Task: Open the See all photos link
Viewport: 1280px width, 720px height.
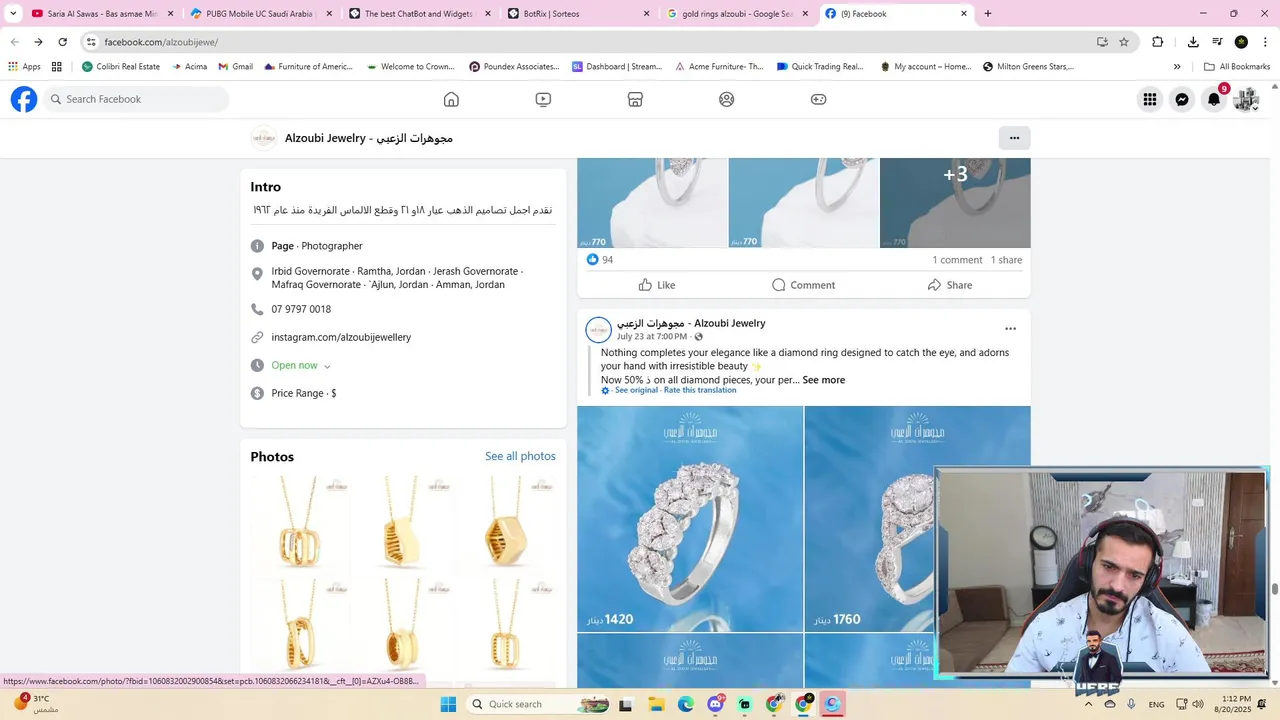Action: (x=520, y=456)
